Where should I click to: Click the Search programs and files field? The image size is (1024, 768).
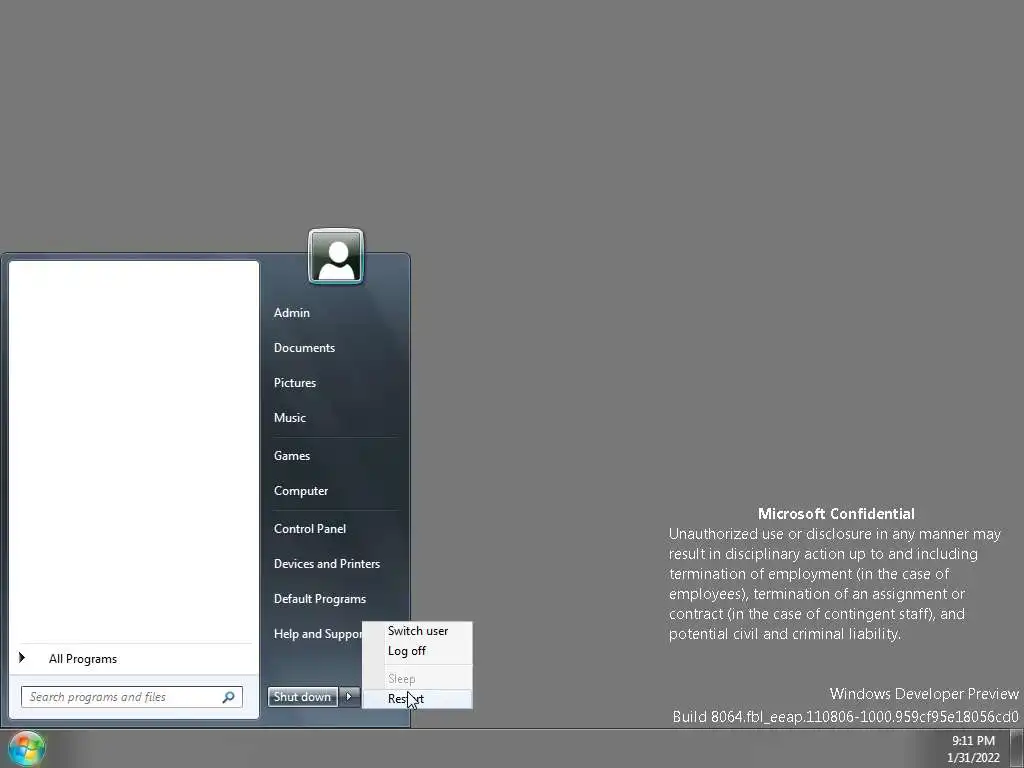pos(132,697)
